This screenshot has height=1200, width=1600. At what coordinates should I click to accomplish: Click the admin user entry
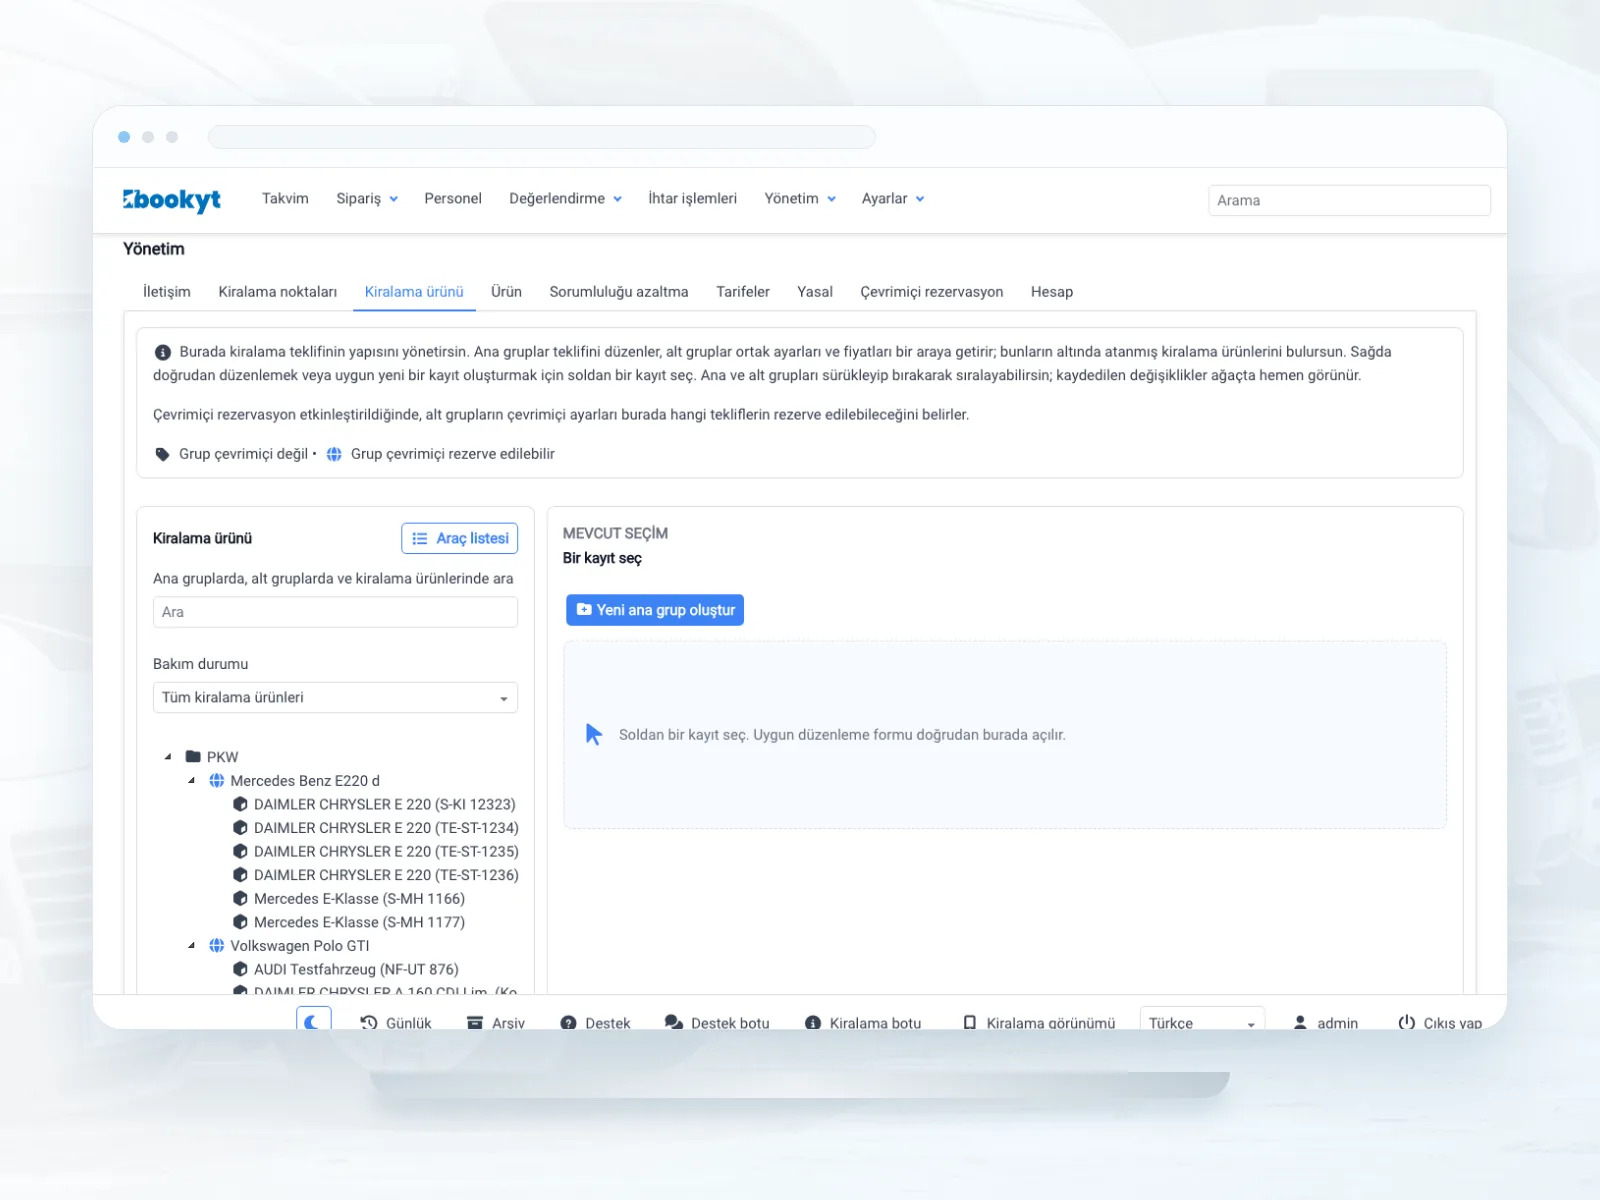pyautogui.click(x=1325, y=1023)
